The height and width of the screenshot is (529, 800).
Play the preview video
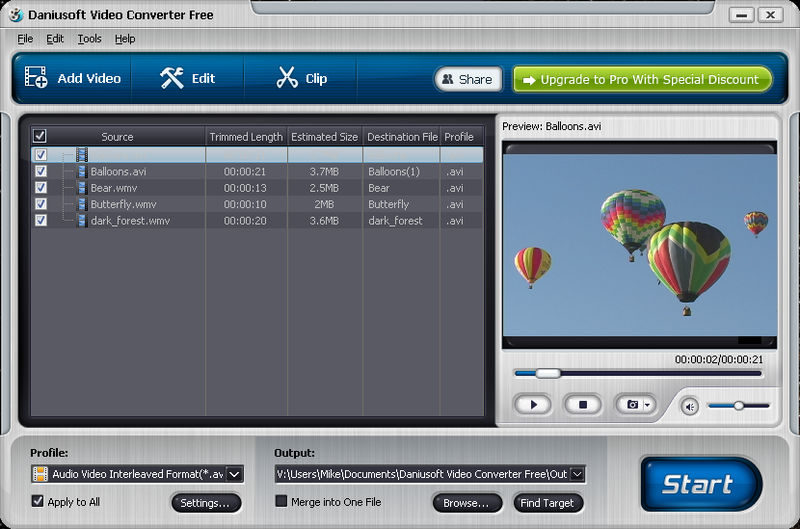(x=533, y=405)
